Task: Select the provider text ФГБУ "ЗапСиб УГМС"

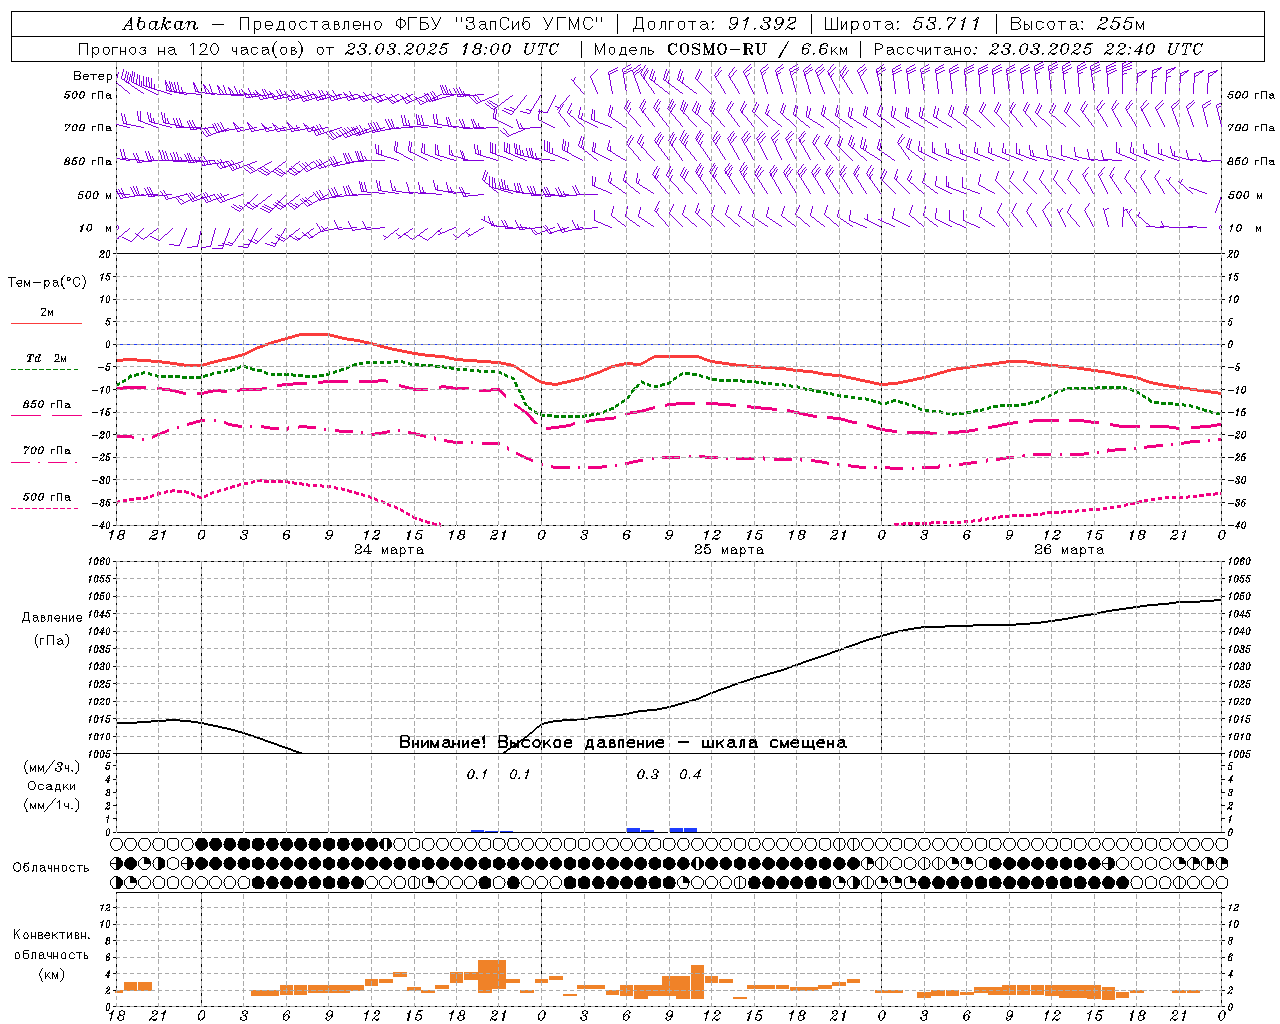Action: point(500,24)
